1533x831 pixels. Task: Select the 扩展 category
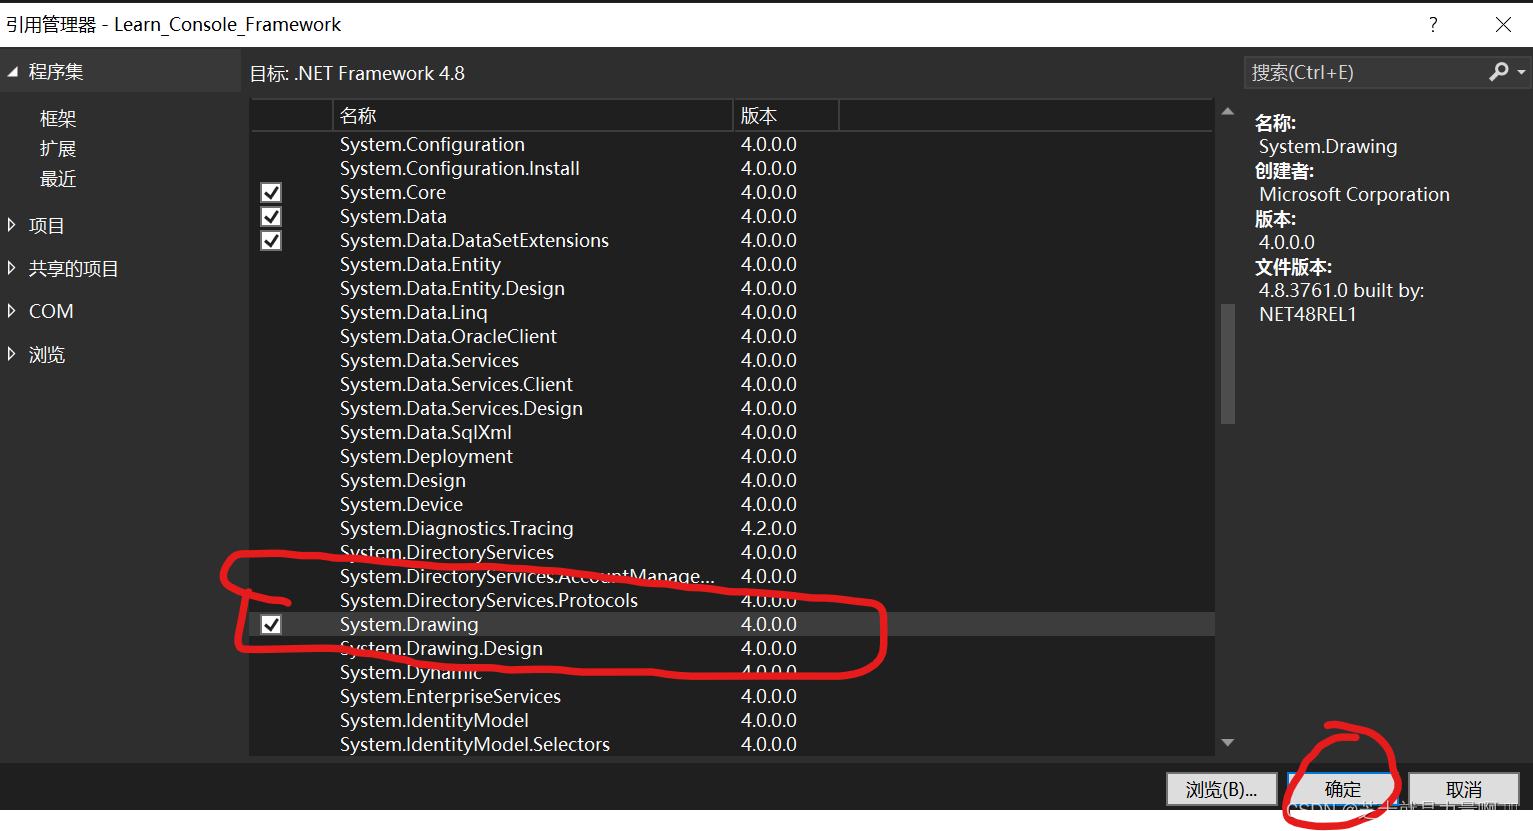click(58, 149)
